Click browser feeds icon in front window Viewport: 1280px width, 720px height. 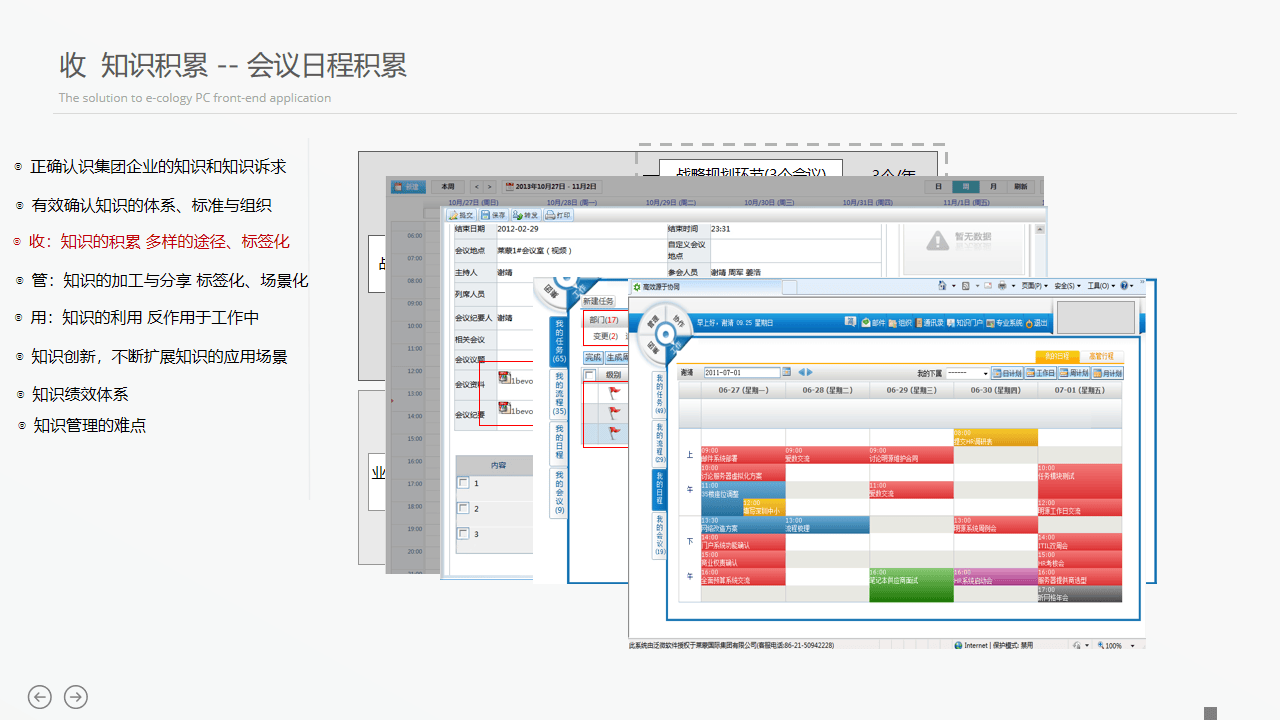pyautogui.click(x=965, y=286)
